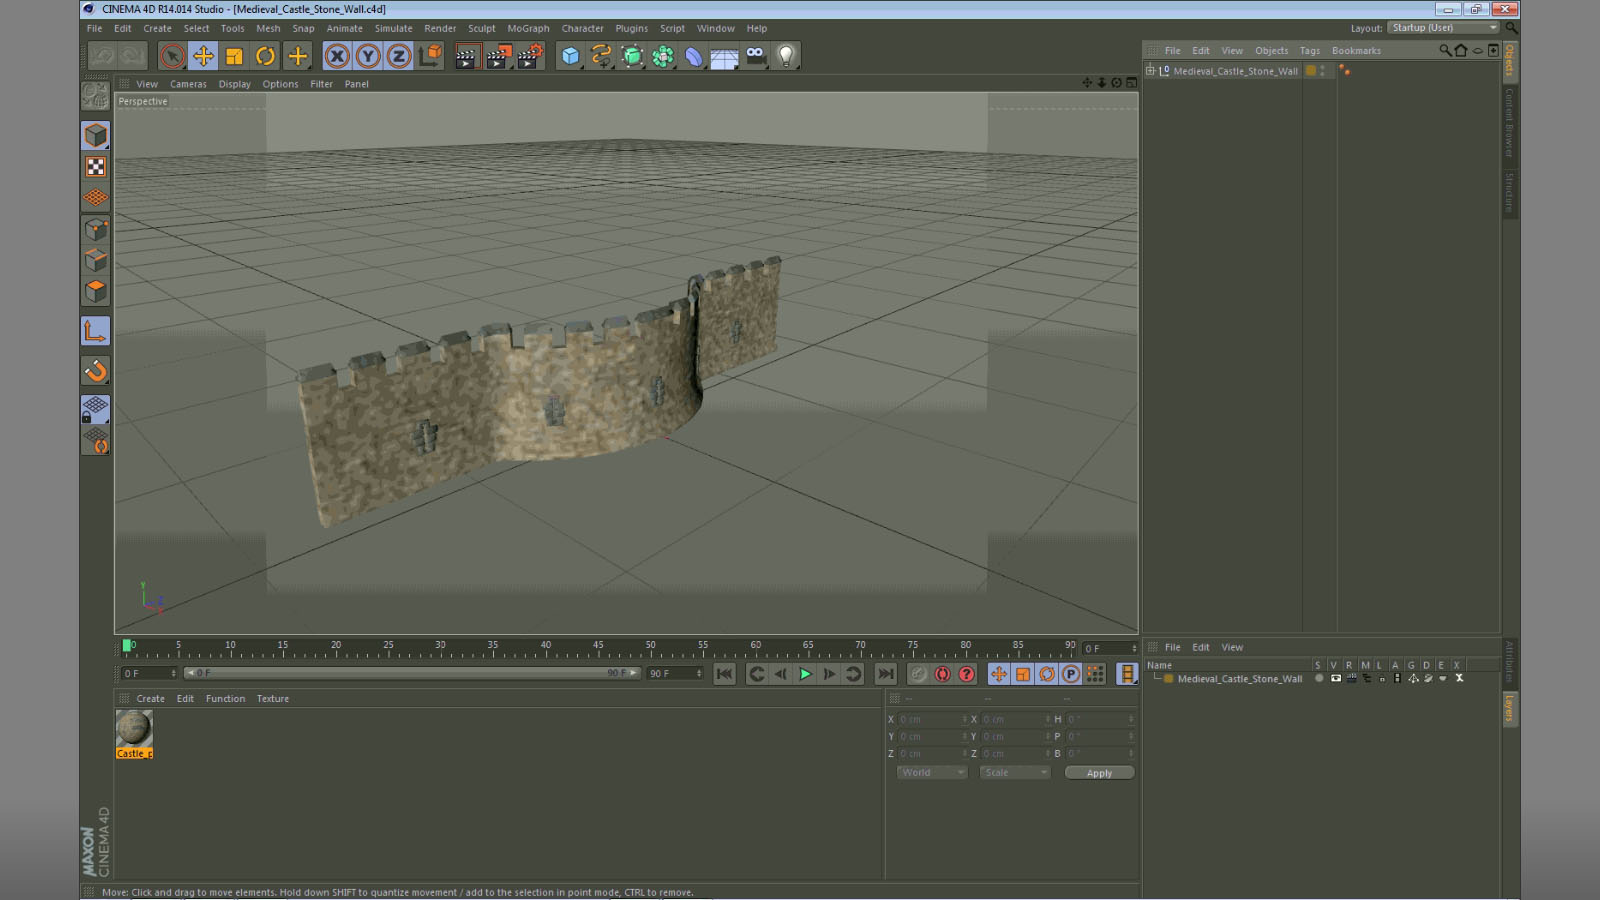Toggle Locked Workplane icon
This screenshot has height=900, width=1600.
[x=96, y=409]
